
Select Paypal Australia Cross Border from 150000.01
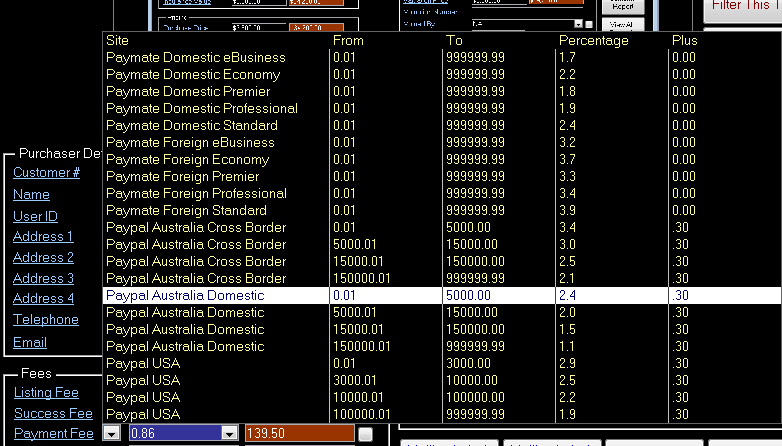pos(442,278)
